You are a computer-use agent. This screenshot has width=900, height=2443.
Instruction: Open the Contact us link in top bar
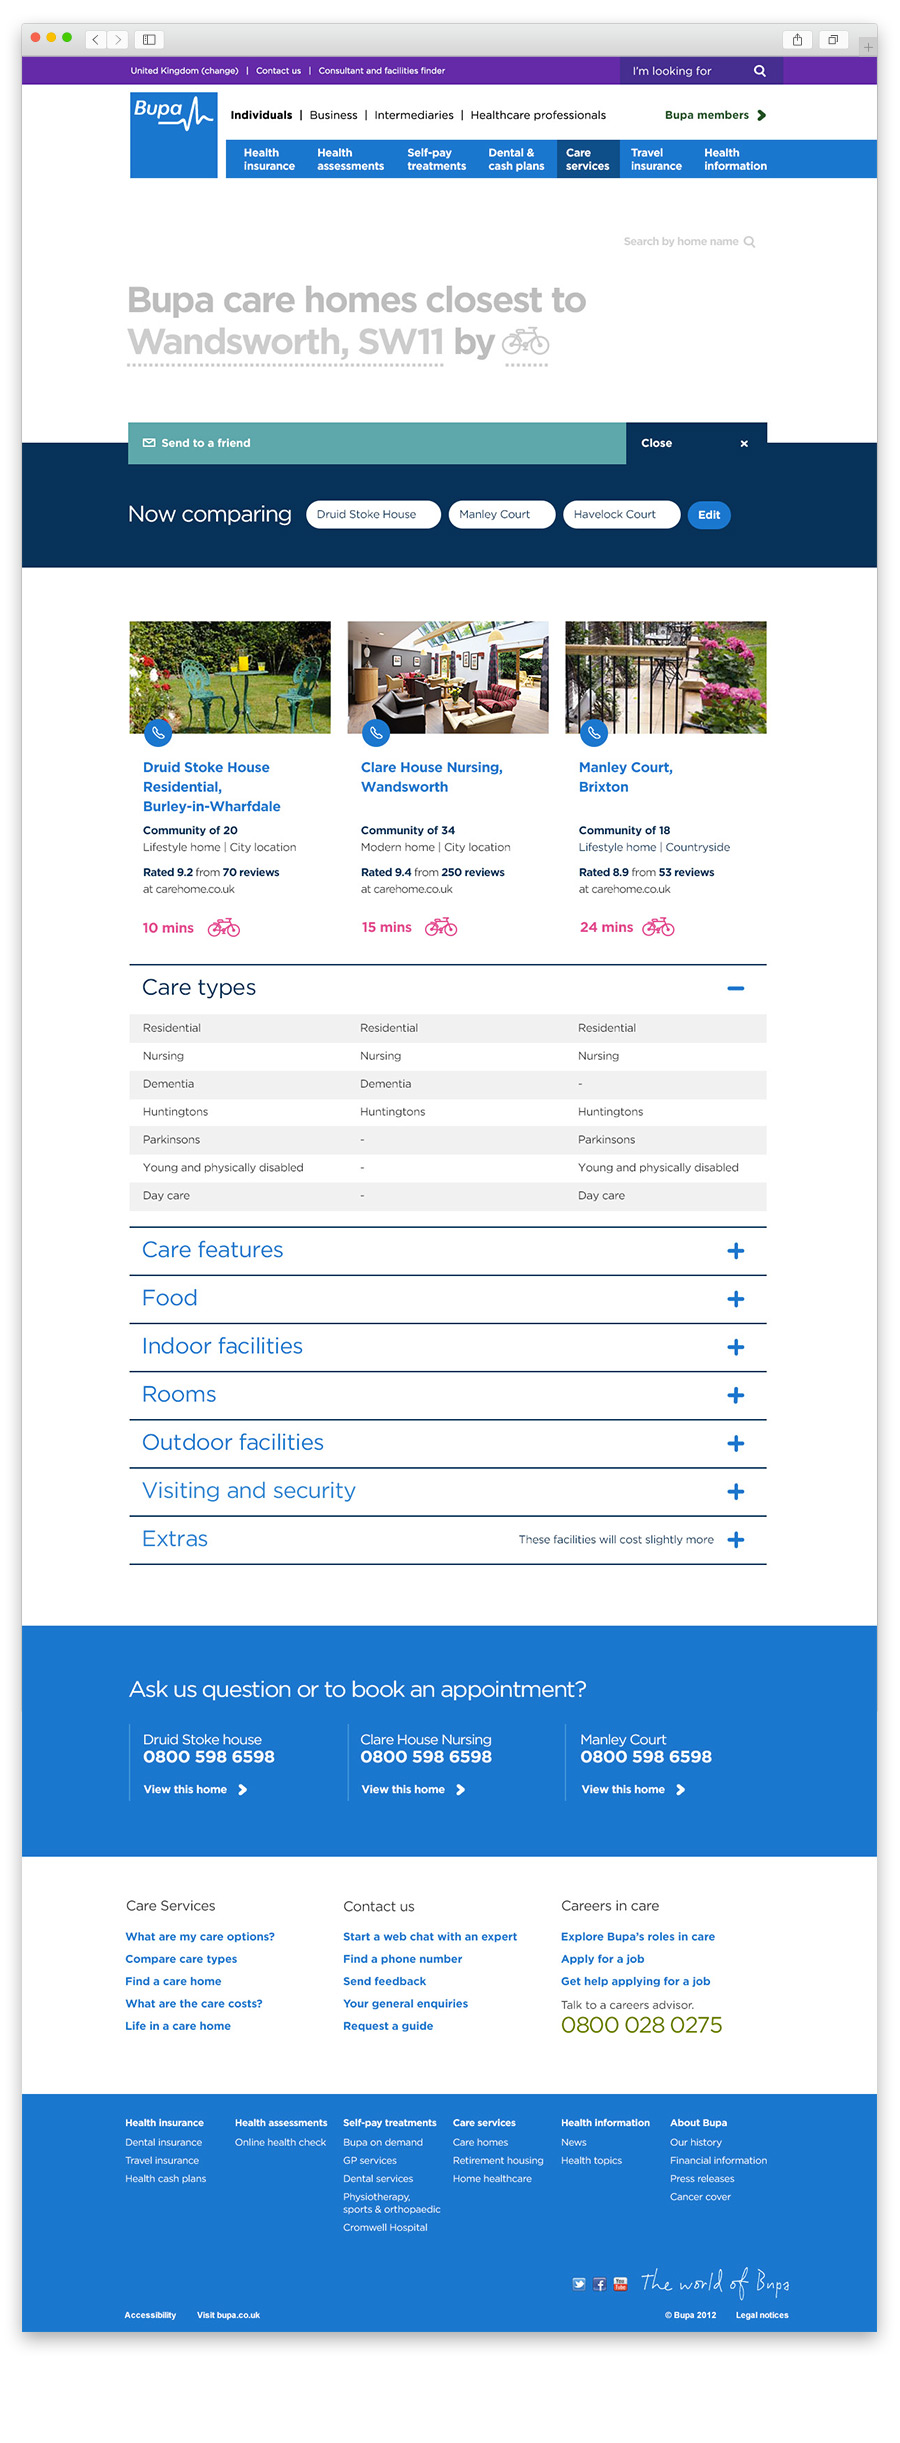(278, 71)
